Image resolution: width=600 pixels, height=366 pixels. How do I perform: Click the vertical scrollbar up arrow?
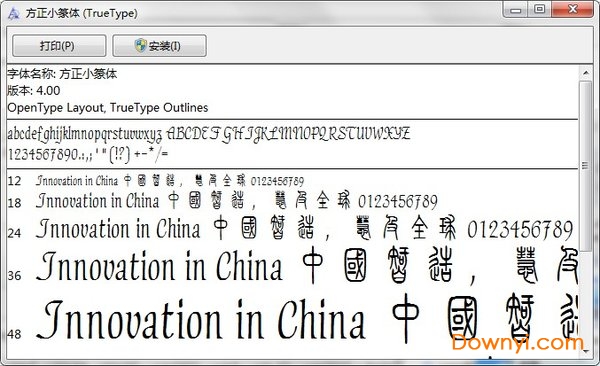click(x=585, y=73)
